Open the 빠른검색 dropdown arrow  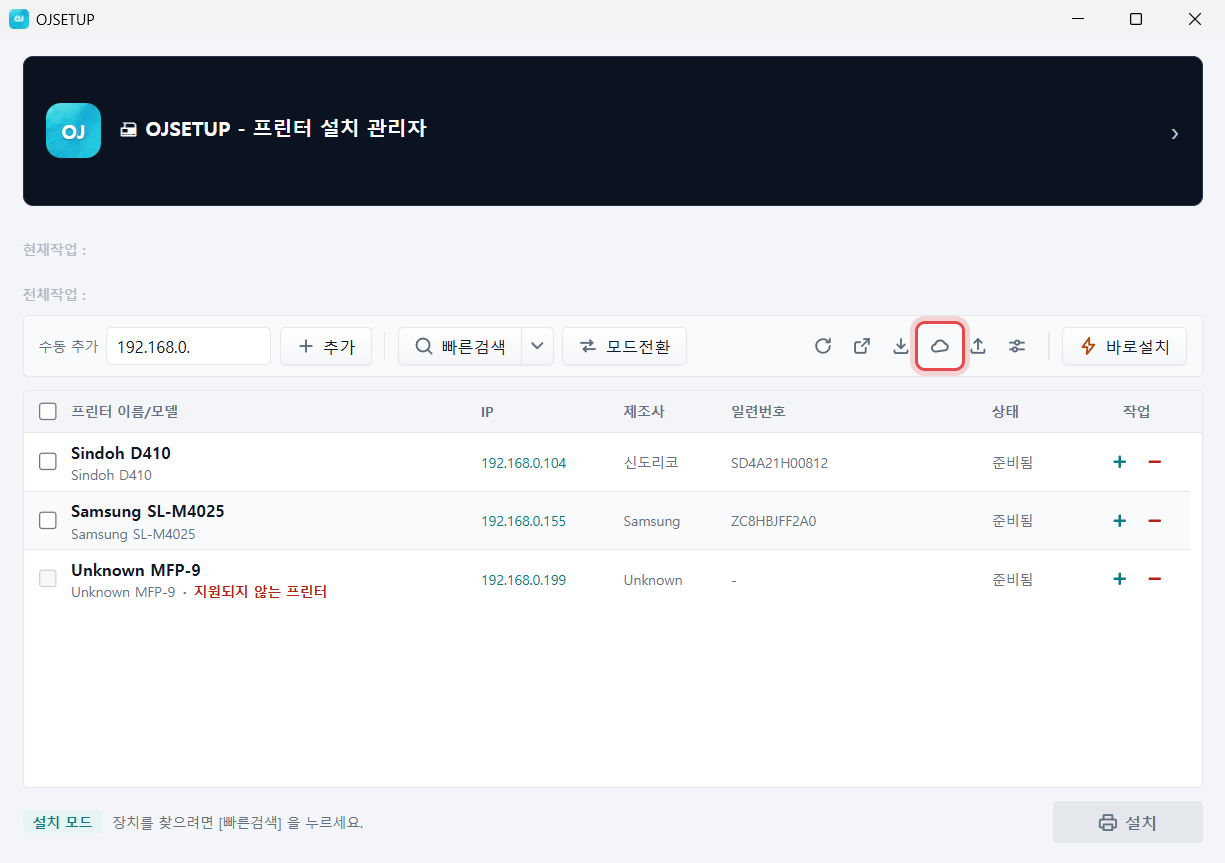pos(537,346)
